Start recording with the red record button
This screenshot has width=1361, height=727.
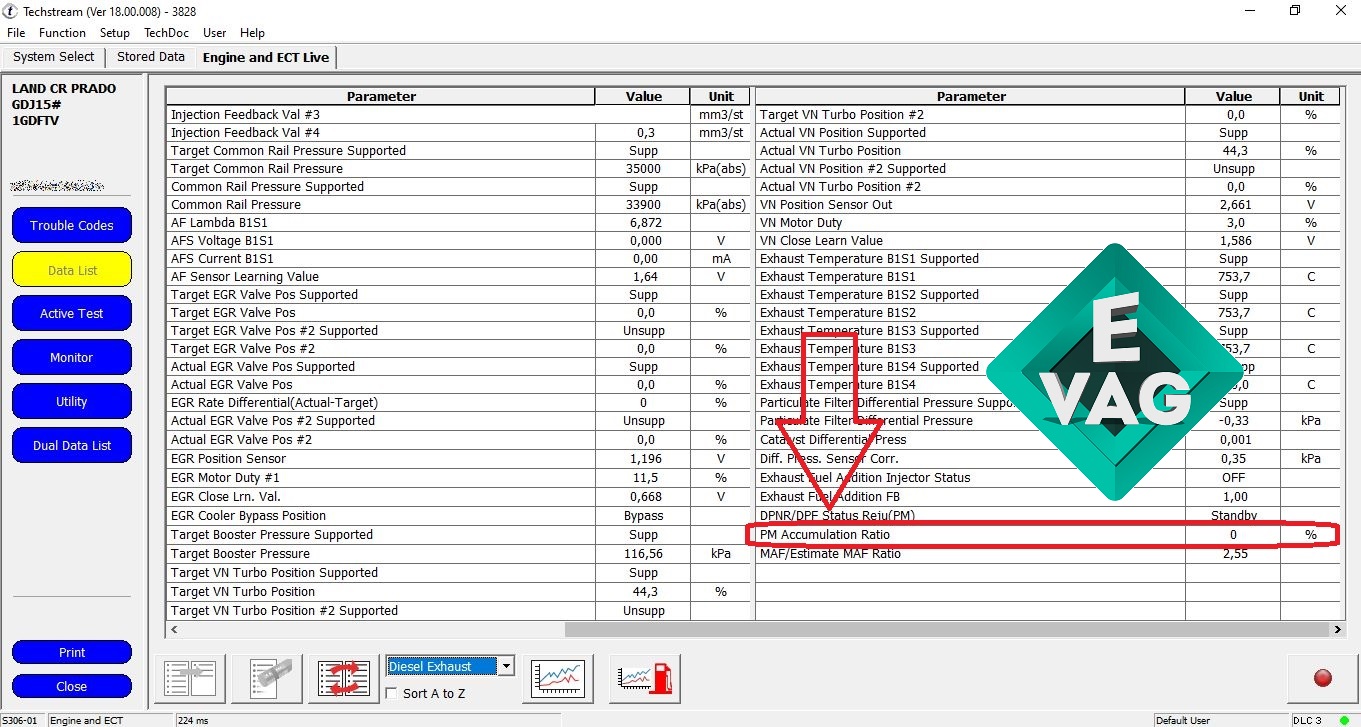tap(1322, 679)
